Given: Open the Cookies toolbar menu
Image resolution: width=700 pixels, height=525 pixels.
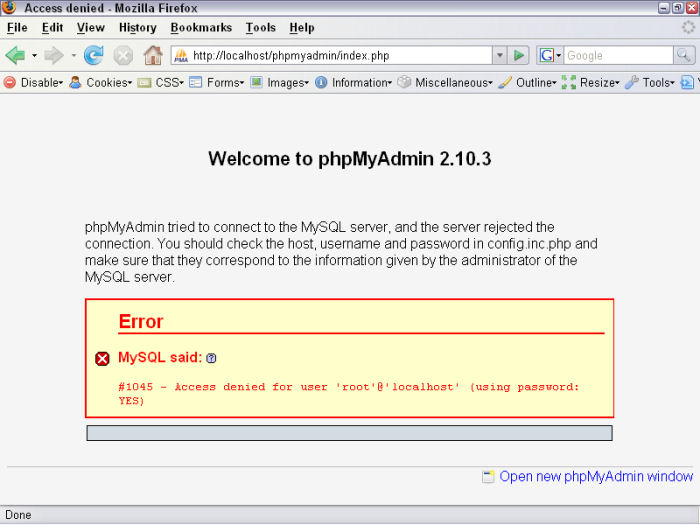Looking at the screenshot, I should [101, 83].
